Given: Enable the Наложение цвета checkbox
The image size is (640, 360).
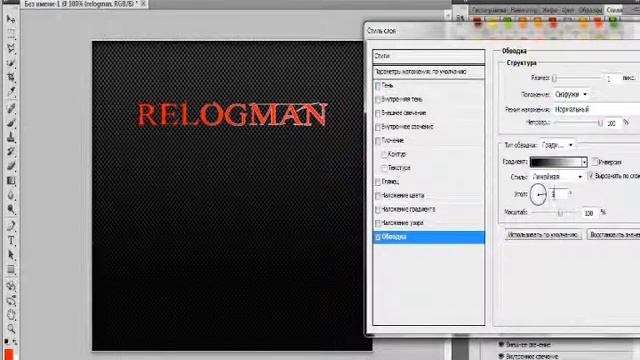Looking at the screenshot, I should pos(378,196).
